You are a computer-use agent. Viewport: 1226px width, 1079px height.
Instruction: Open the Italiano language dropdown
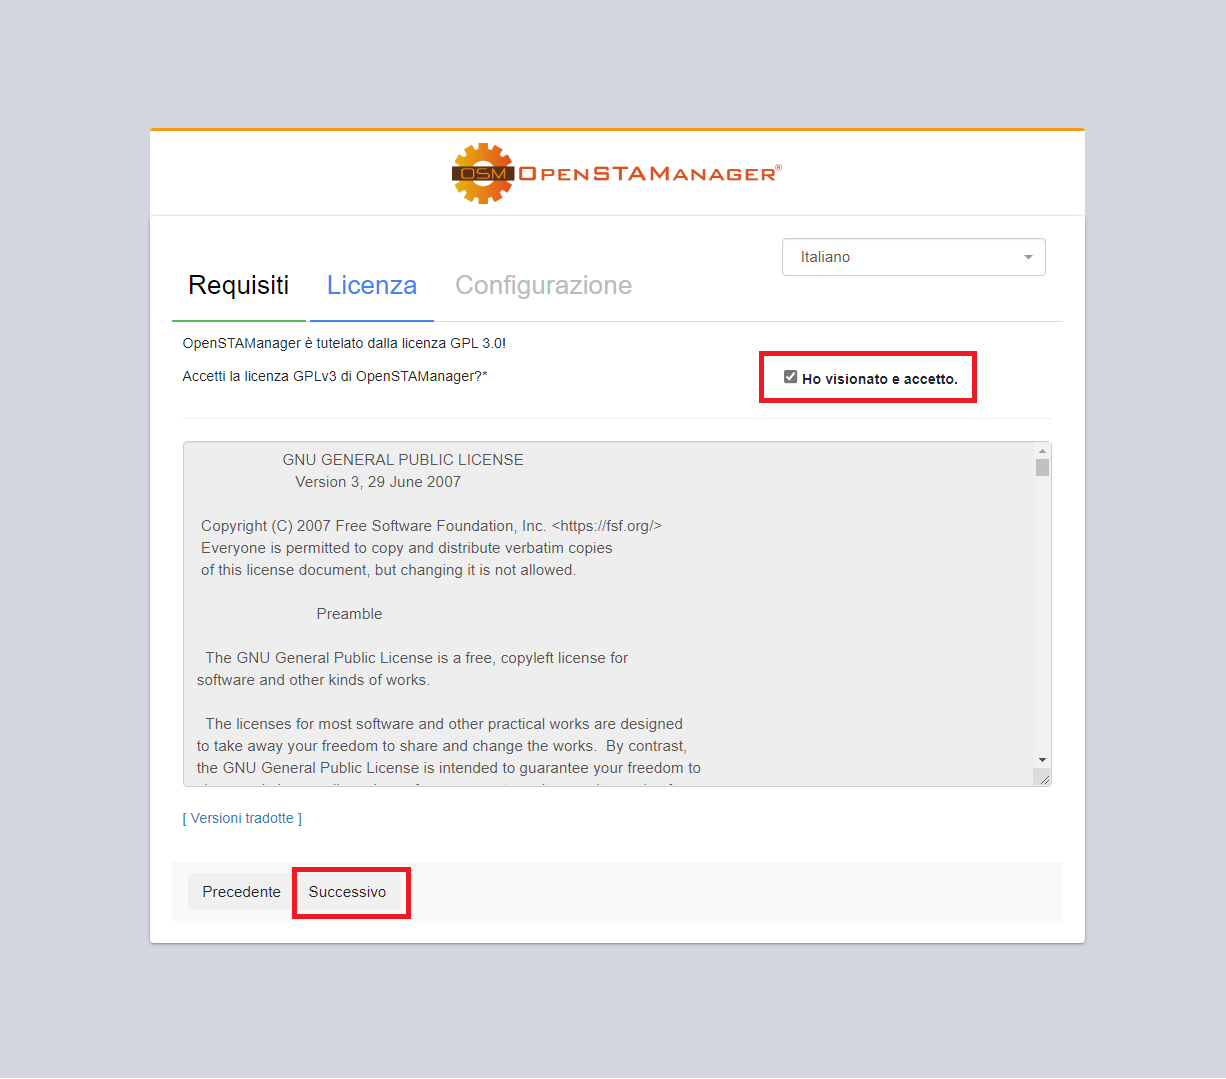click(x=914, y=257)
